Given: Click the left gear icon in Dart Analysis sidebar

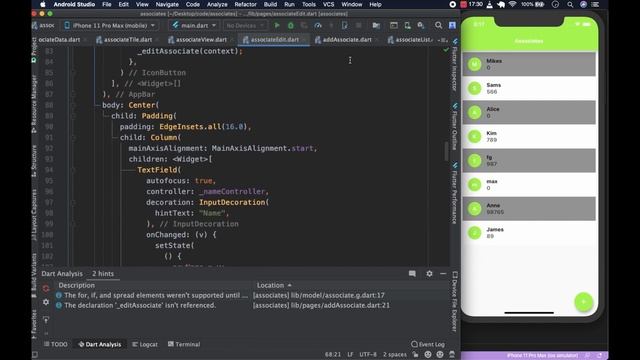Looking at the screenshot, I should [46, 302].
